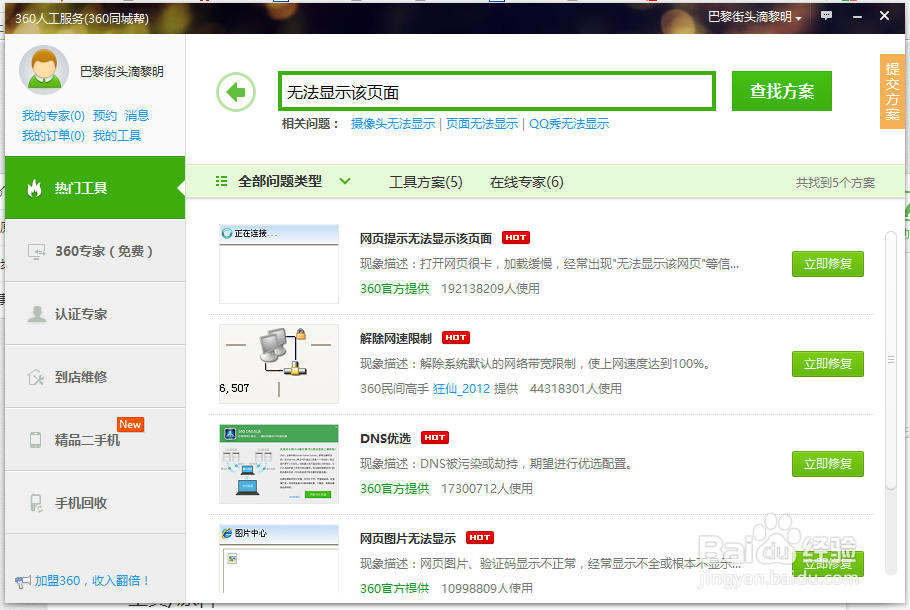Open 到店维修 in the sidebar
The width and height of the screenshot is (910, 610).
click(x=95, y=377)
